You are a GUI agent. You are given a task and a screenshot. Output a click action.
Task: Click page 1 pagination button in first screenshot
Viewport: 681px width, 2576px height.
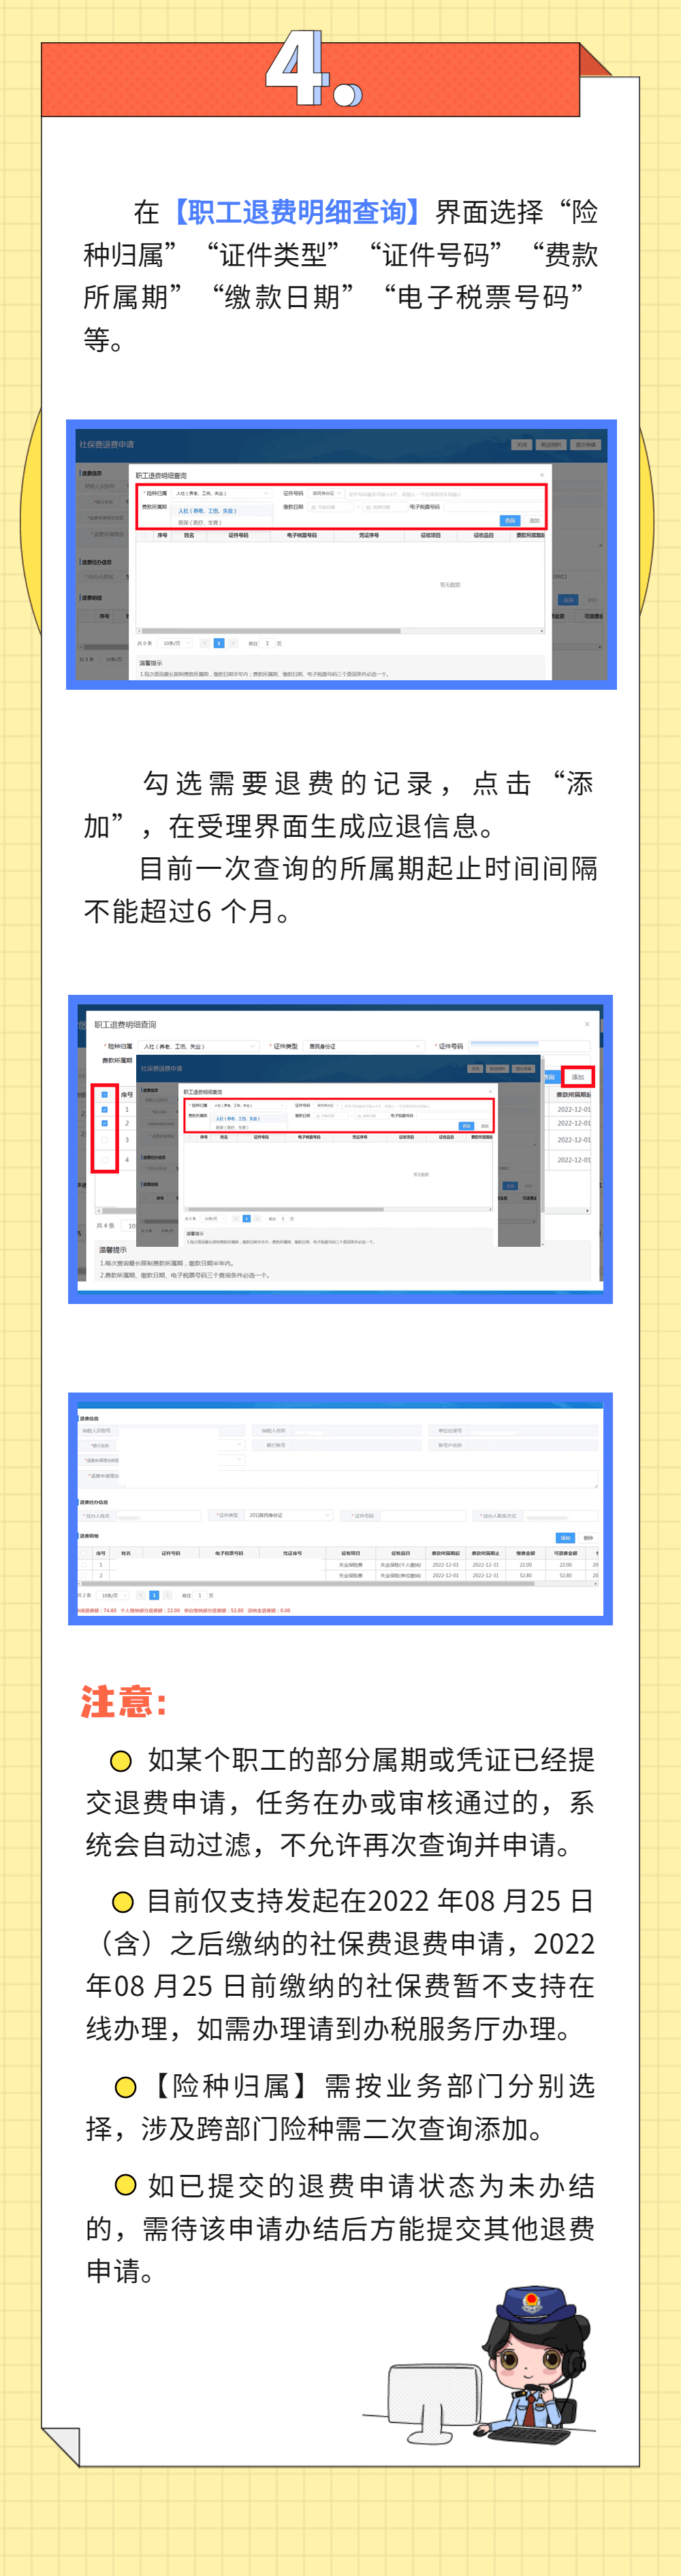click(x=219, y=643)
